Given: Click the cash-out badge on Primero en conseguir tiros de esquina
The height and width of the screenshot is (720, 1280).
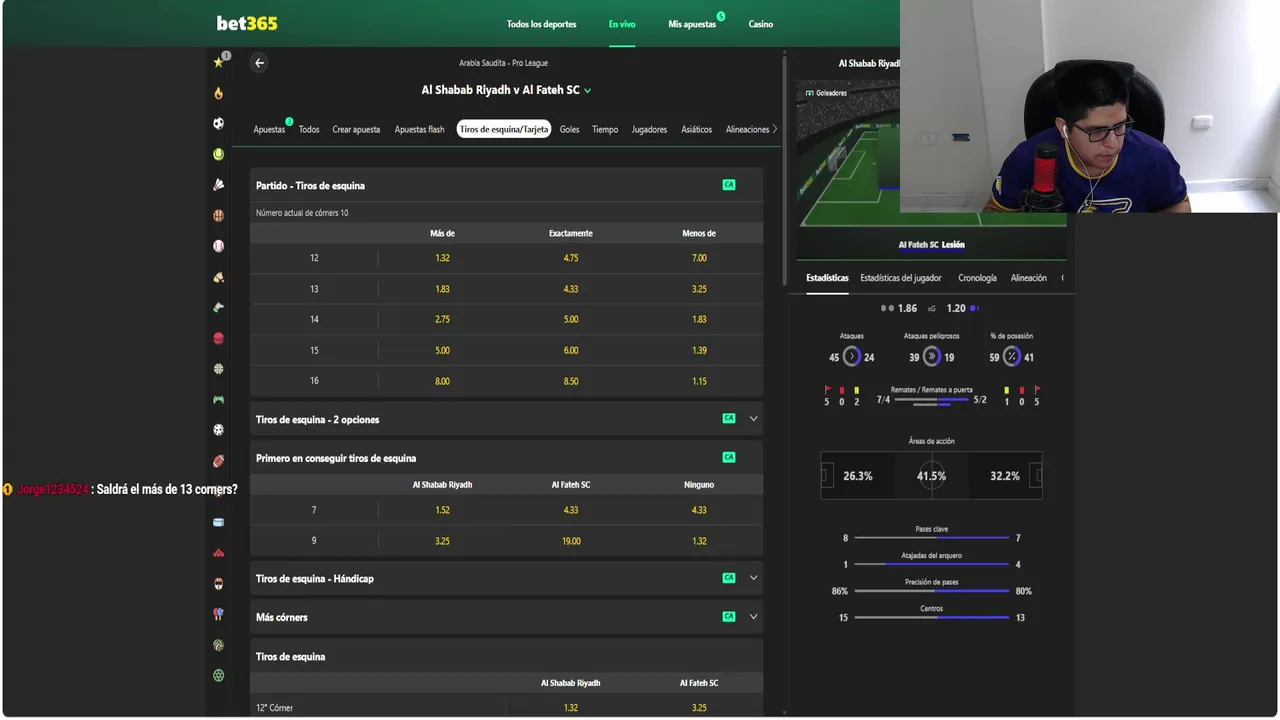Looking at the screenshot, I should (x=729, y=457).
